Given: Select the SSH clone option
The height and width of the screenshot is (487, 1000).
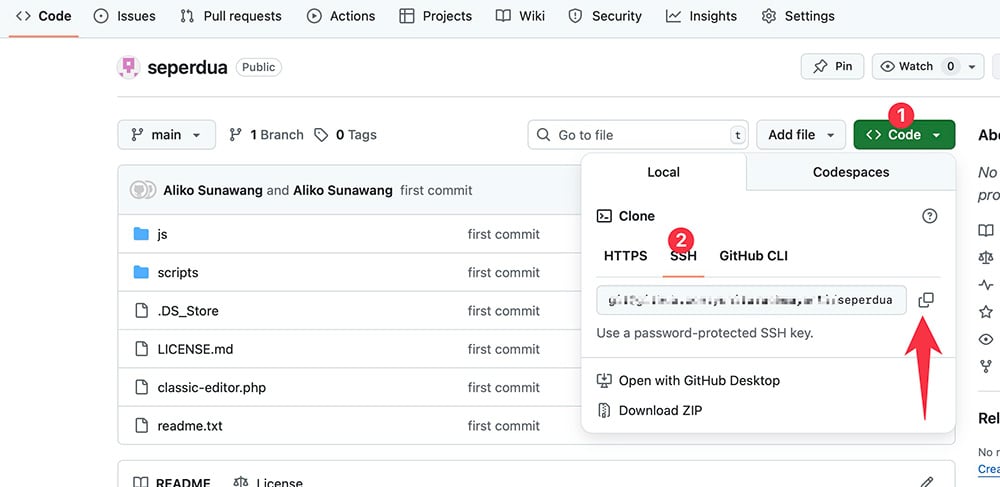Looking at the screenshot, I should 683,256.
